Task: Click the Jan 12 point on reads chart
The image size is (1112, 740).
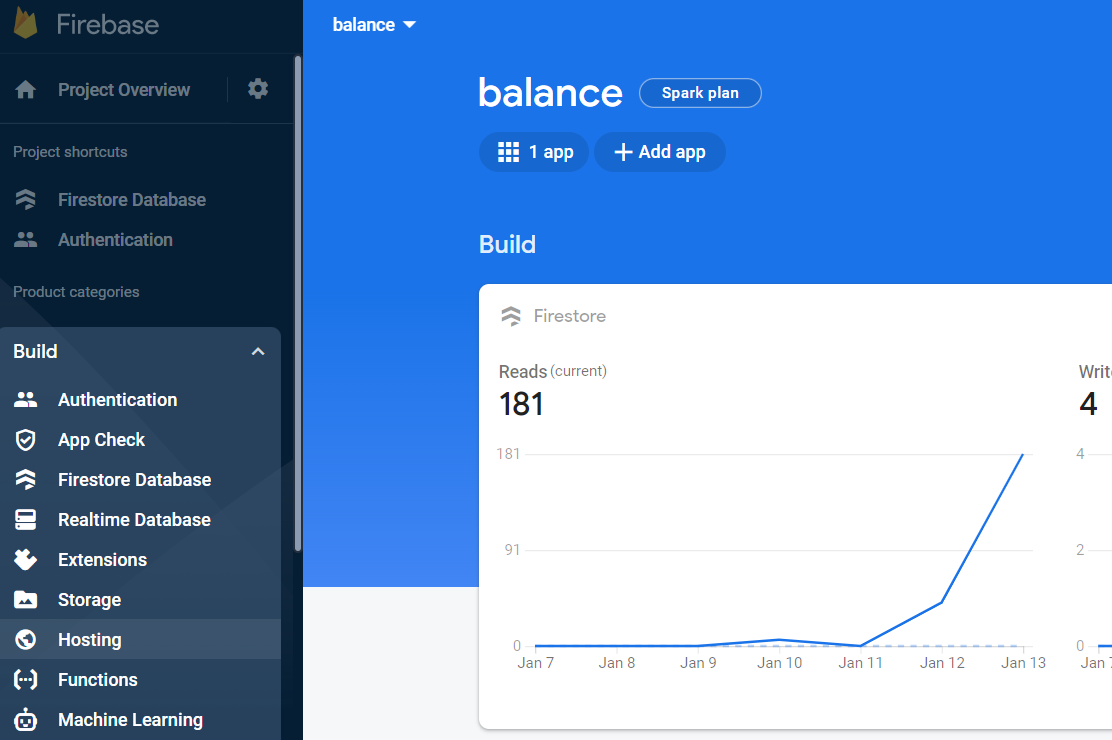Action: (942, 602)
